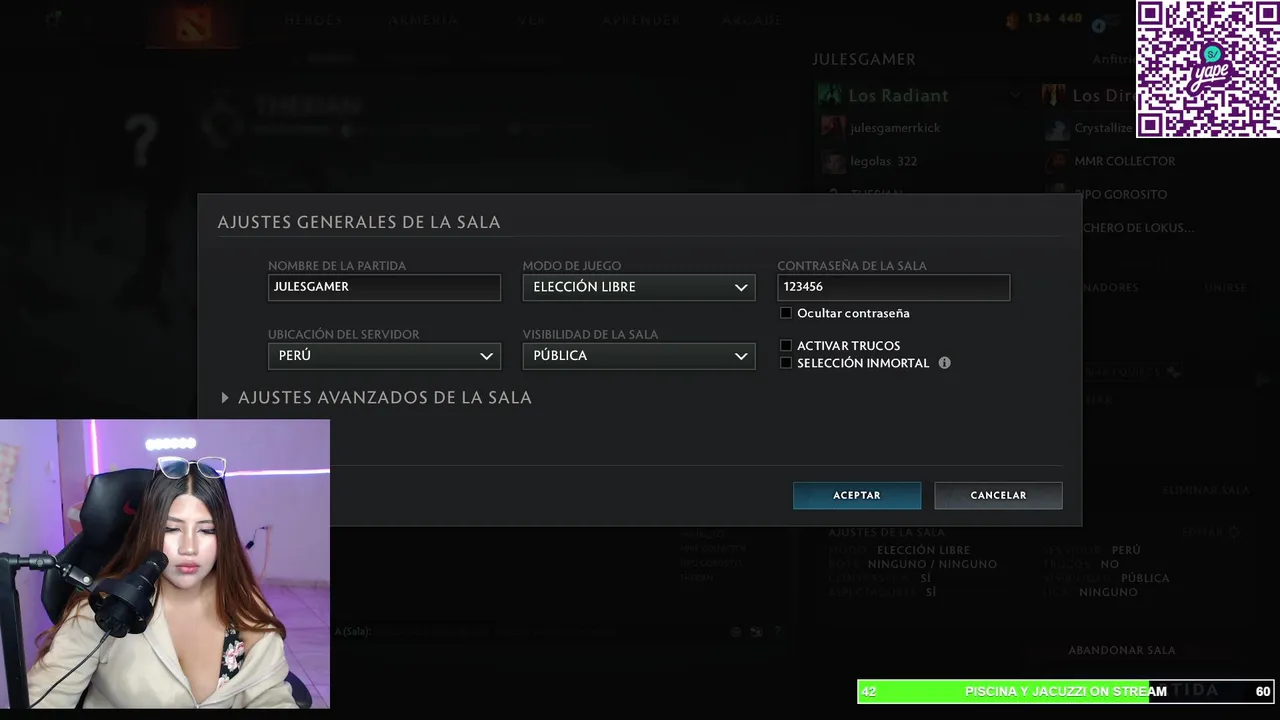Click the streamer webcam overlay

tap(165, 564)
